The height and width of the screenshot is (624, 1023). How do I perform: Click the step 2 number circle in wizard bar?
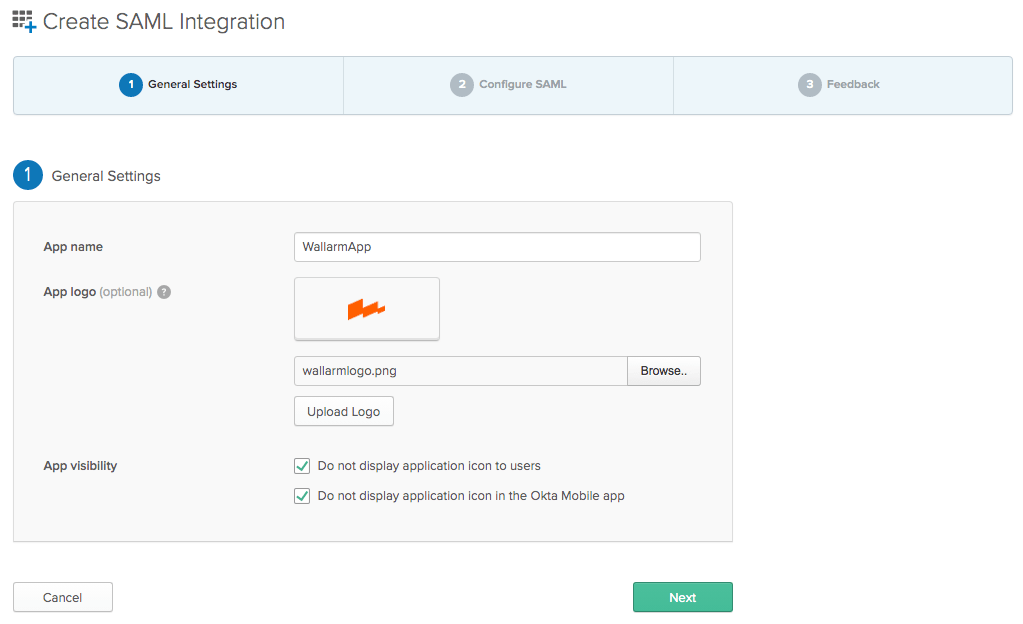[x=461, y=85]
